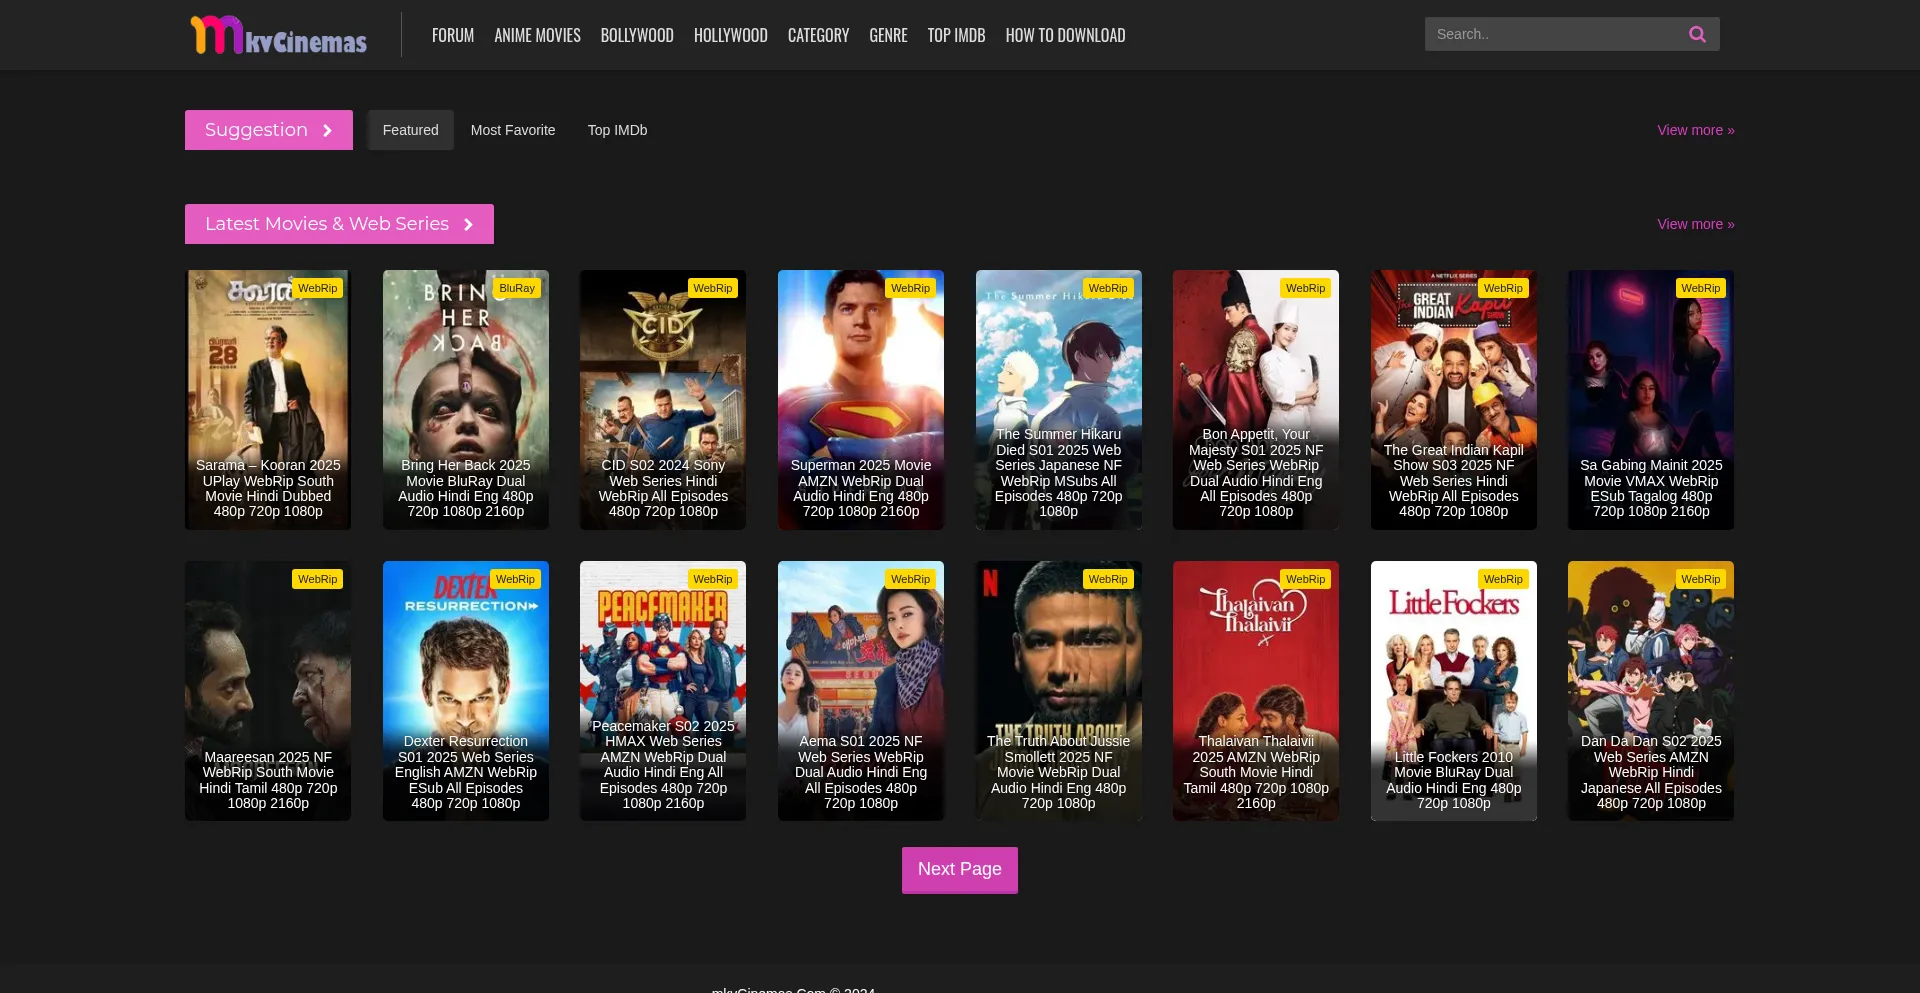
Task: Open Dexter Resurrection S01 poster
Action: pos(466,691)
